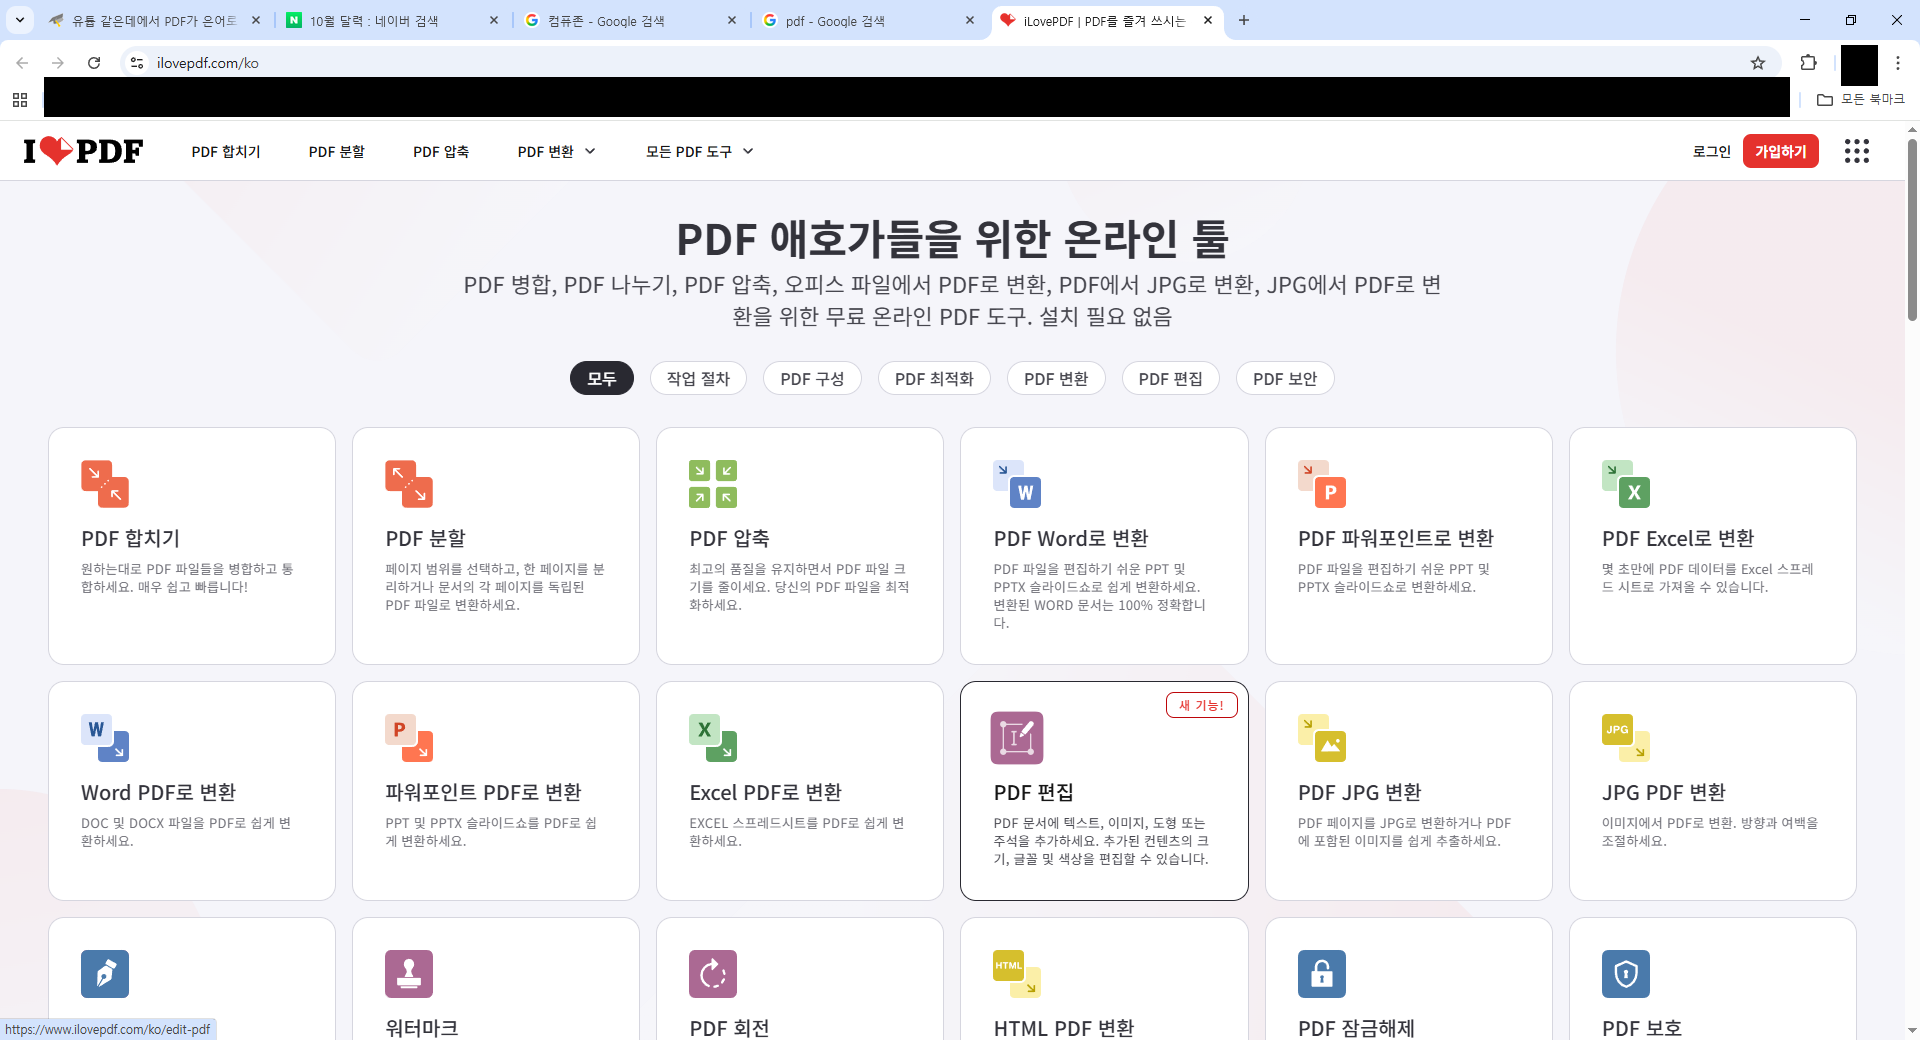The image size is (1920, 1040).
Task: Click the iLovePDF logo
Action: coord(84,151)
